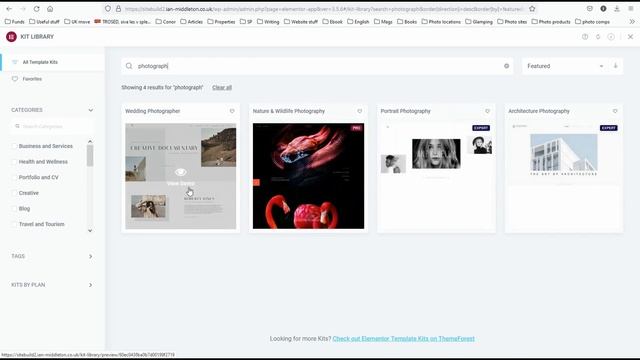Check the Blog category
Viewport: 640px width, 360px height.
[x=14, y=209]
